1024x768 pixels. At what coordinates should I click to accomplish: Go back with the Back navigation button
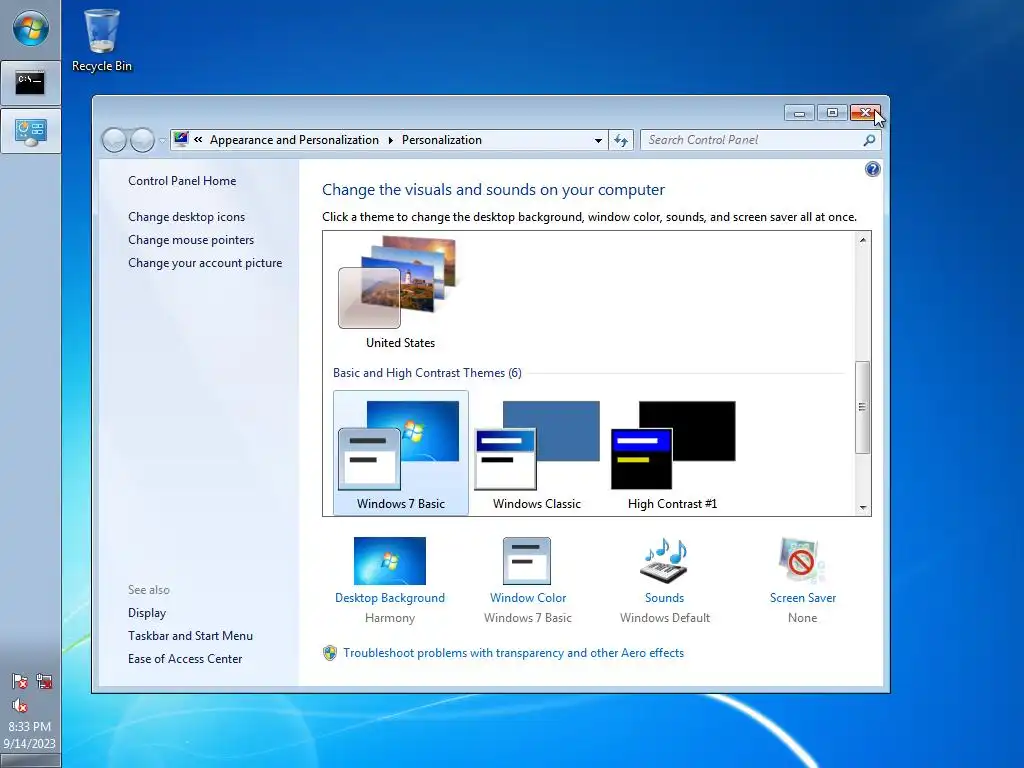[114, 140]
